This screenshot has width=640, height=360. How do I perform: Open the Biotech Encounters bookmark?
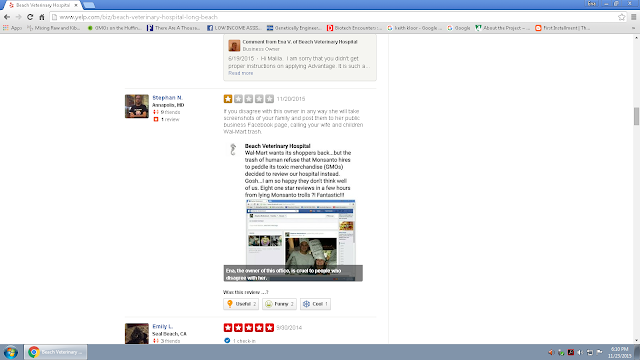click(x=354, y=28)
